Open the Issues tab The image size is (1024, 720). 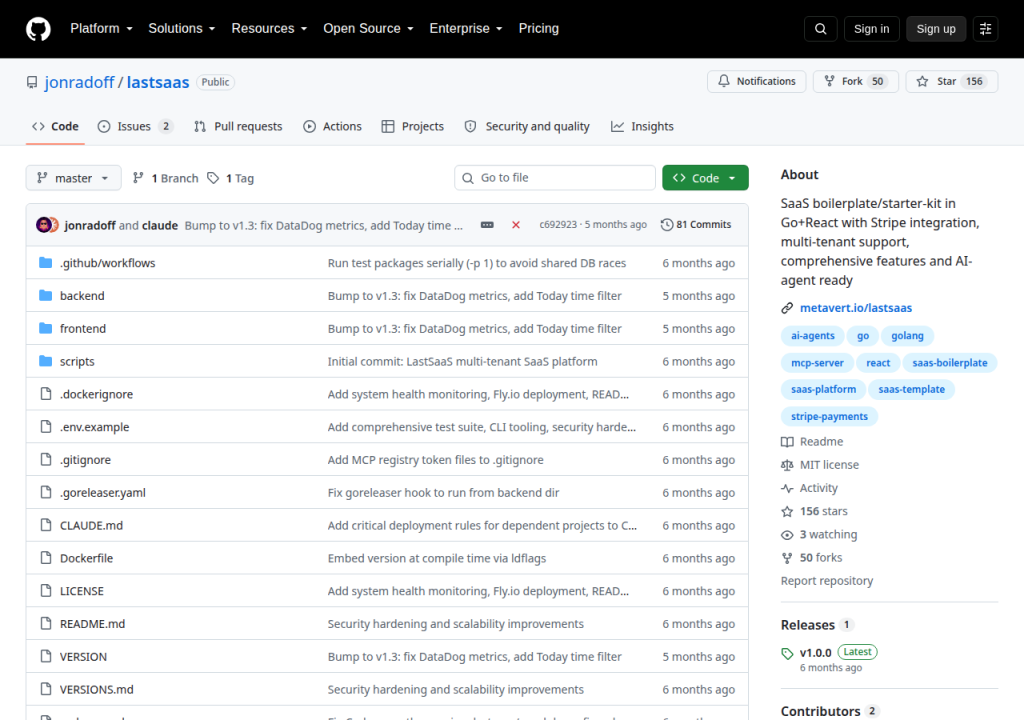click(x=135, y=126)
